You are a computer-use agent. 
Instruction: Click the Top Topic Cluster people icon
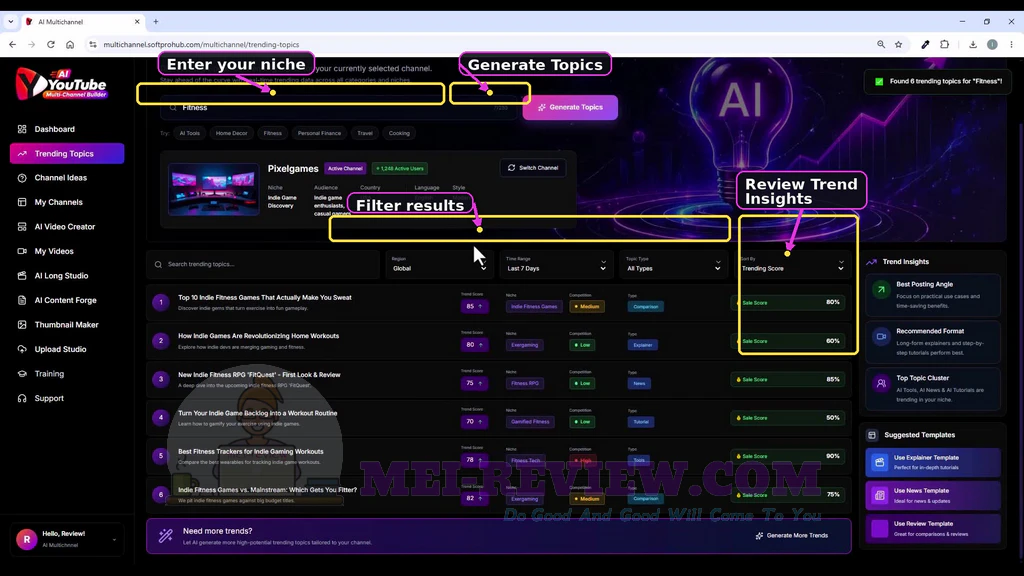tap(881, 383)
